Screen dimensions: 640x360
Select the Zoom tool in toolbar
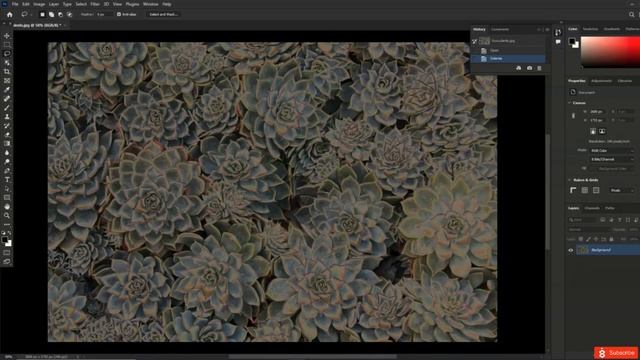[7, 216]
